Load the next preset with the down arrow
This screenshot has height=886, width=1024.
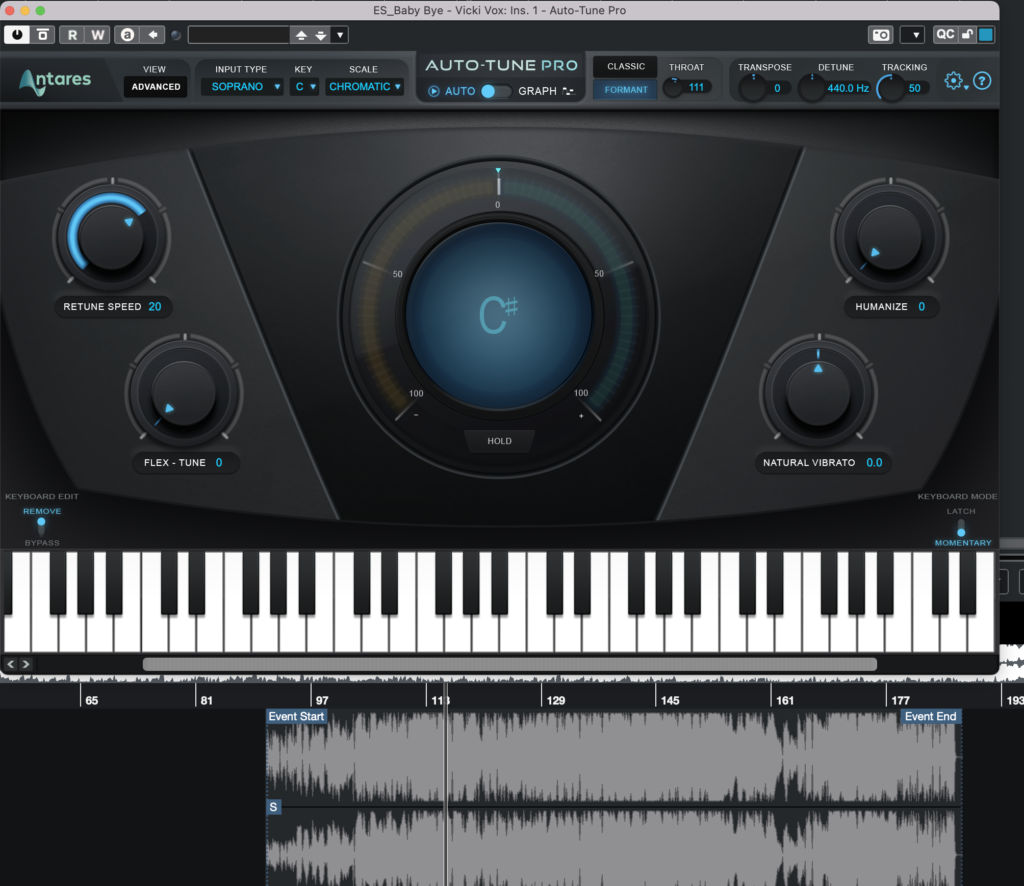pyautogui.click(x=321, y=35)
